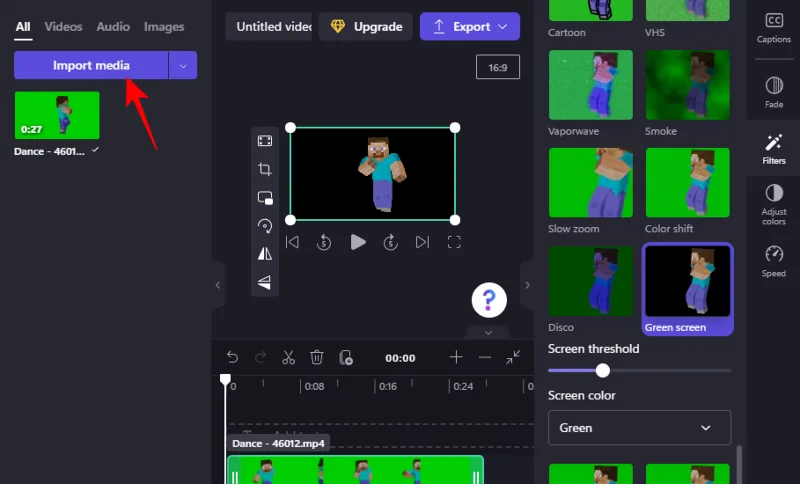
Task: Open the Export menu
Action: pos(470,27)
